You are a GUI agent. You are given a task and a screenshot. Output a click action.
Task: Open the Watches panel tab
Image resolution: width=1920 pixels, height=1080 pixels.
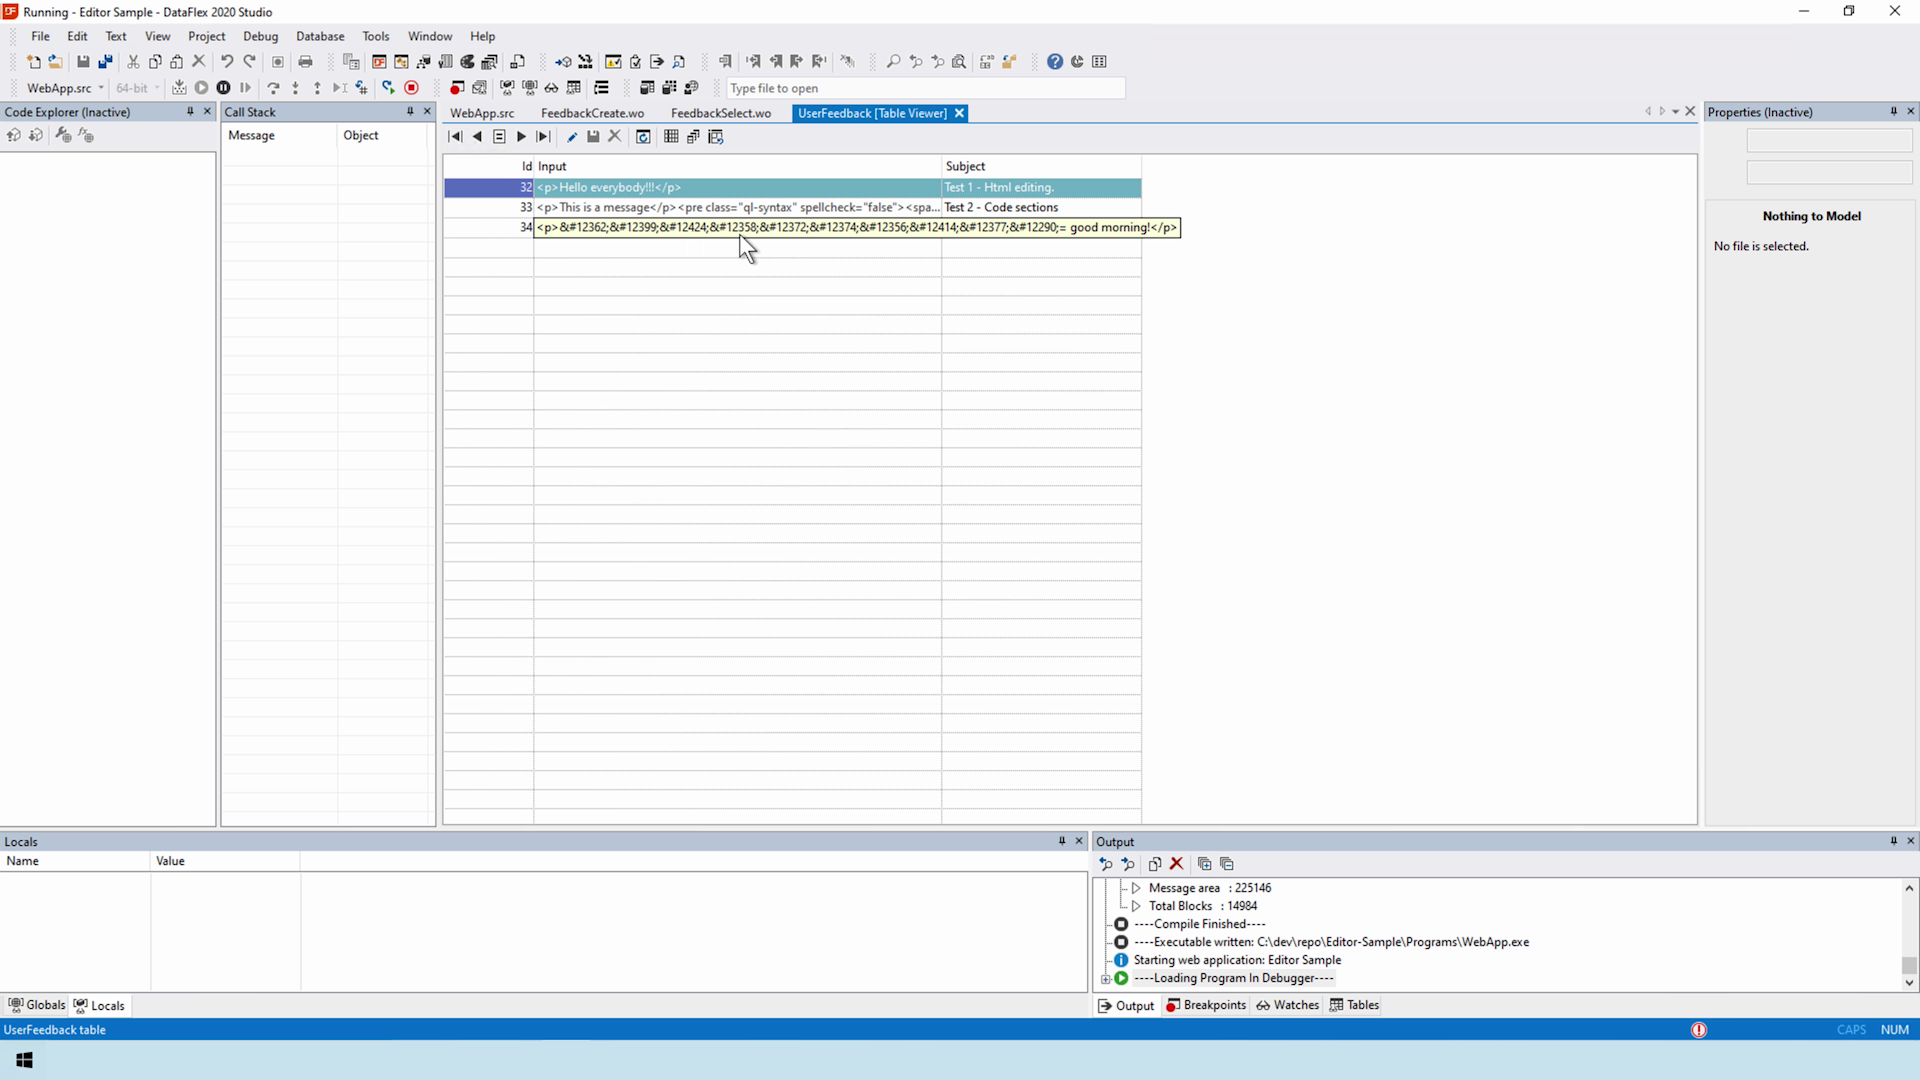(x=1288, y=1005)
